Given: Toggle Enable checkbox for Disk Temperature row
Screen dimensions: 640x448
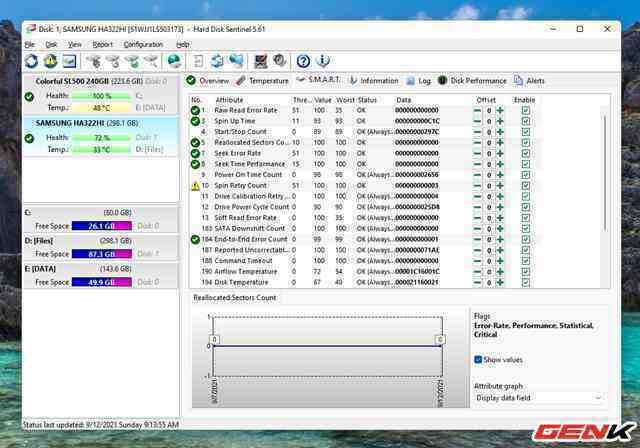Looking at the screenshot, I should 526,283.
